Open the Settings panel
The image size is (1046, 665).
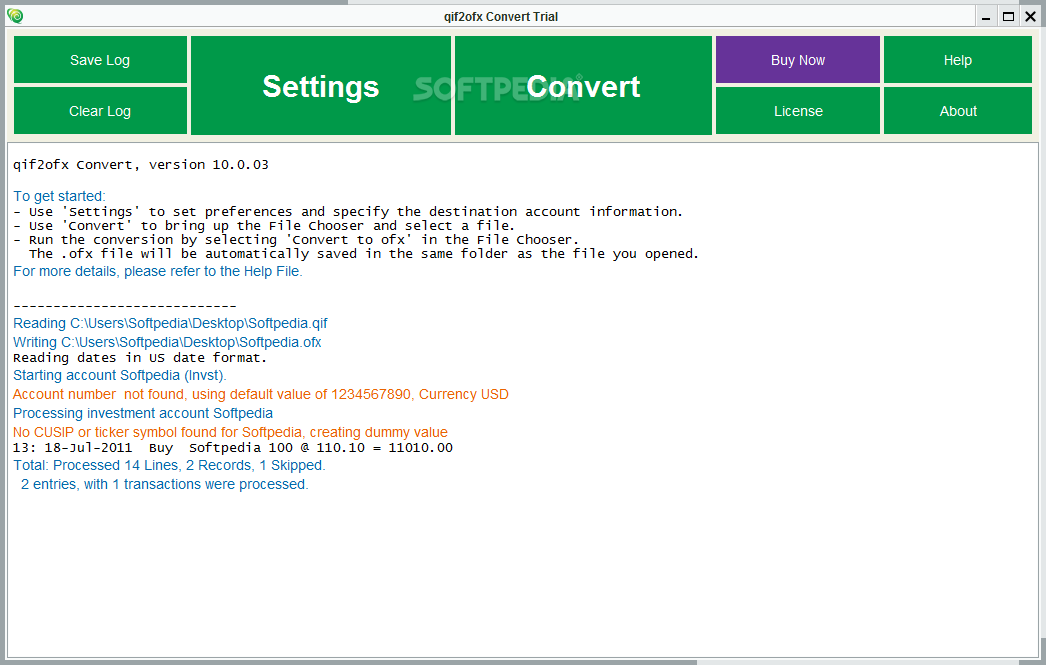pyautogui.click(x=321, y=85)
